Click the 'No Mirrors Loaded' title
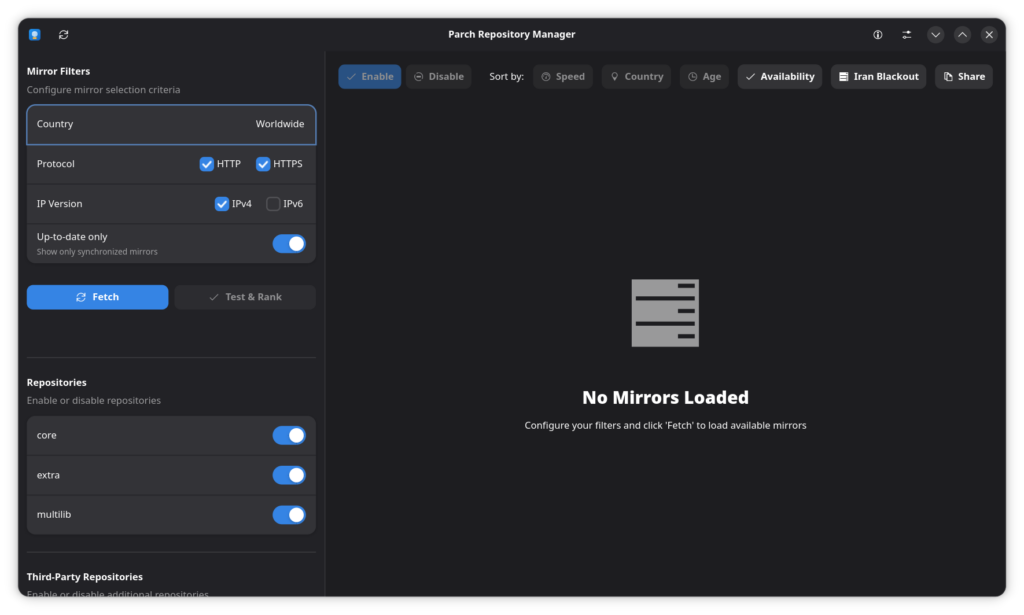The height and width of the screenshot is (615, 1024). coord(665,398)
